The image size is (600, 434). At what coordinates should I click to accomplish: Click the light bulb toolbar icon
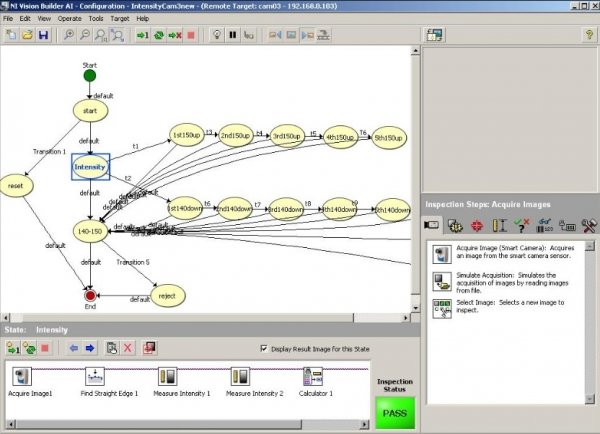tap(215, 35)
